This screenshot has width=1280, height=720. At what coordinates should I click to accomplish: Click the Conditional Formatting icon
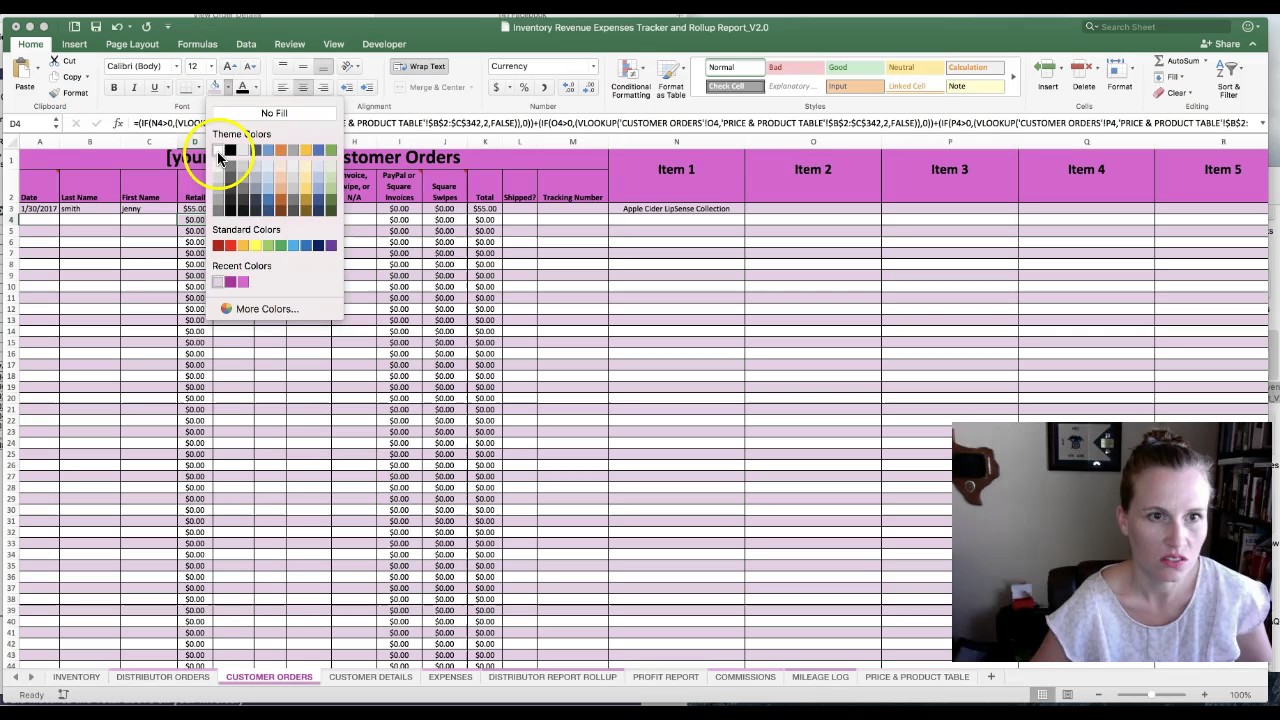[630, 70]
